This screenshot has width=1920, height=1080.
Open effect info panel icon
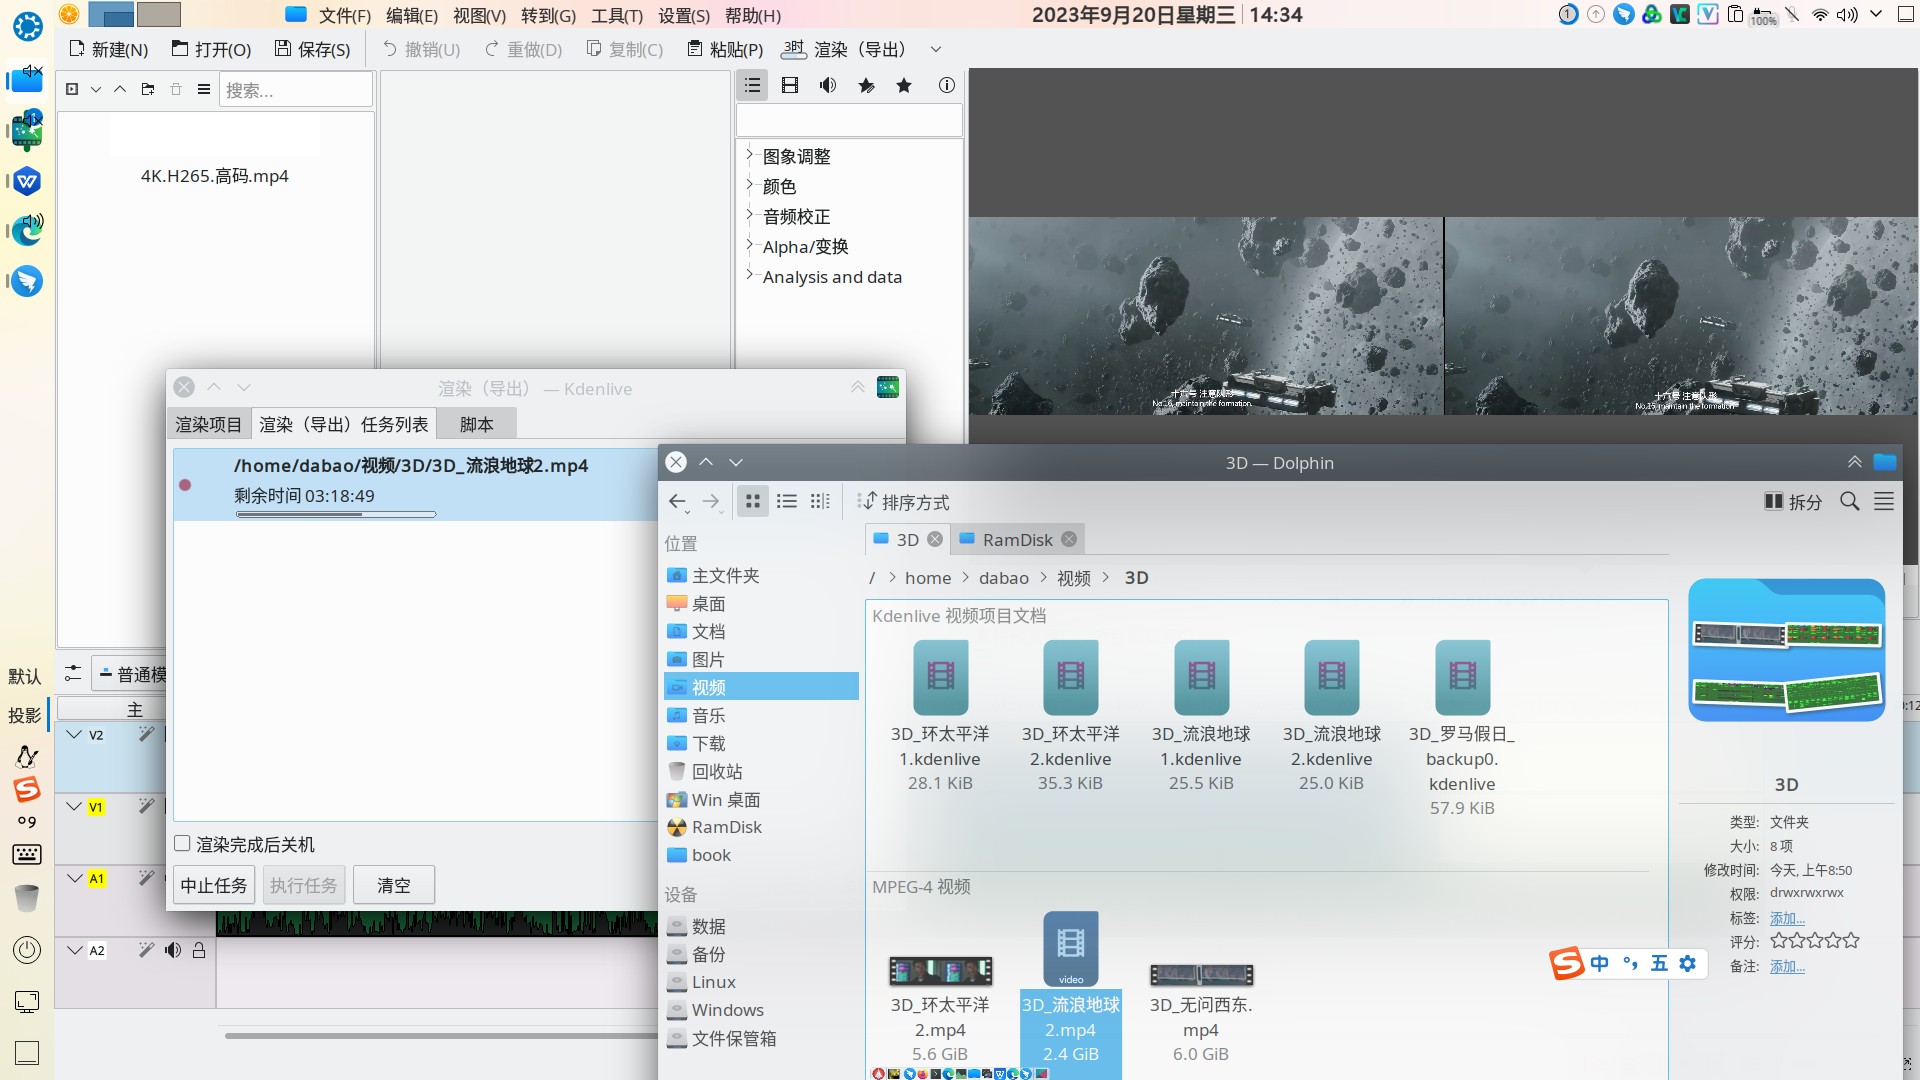[946, 86]
